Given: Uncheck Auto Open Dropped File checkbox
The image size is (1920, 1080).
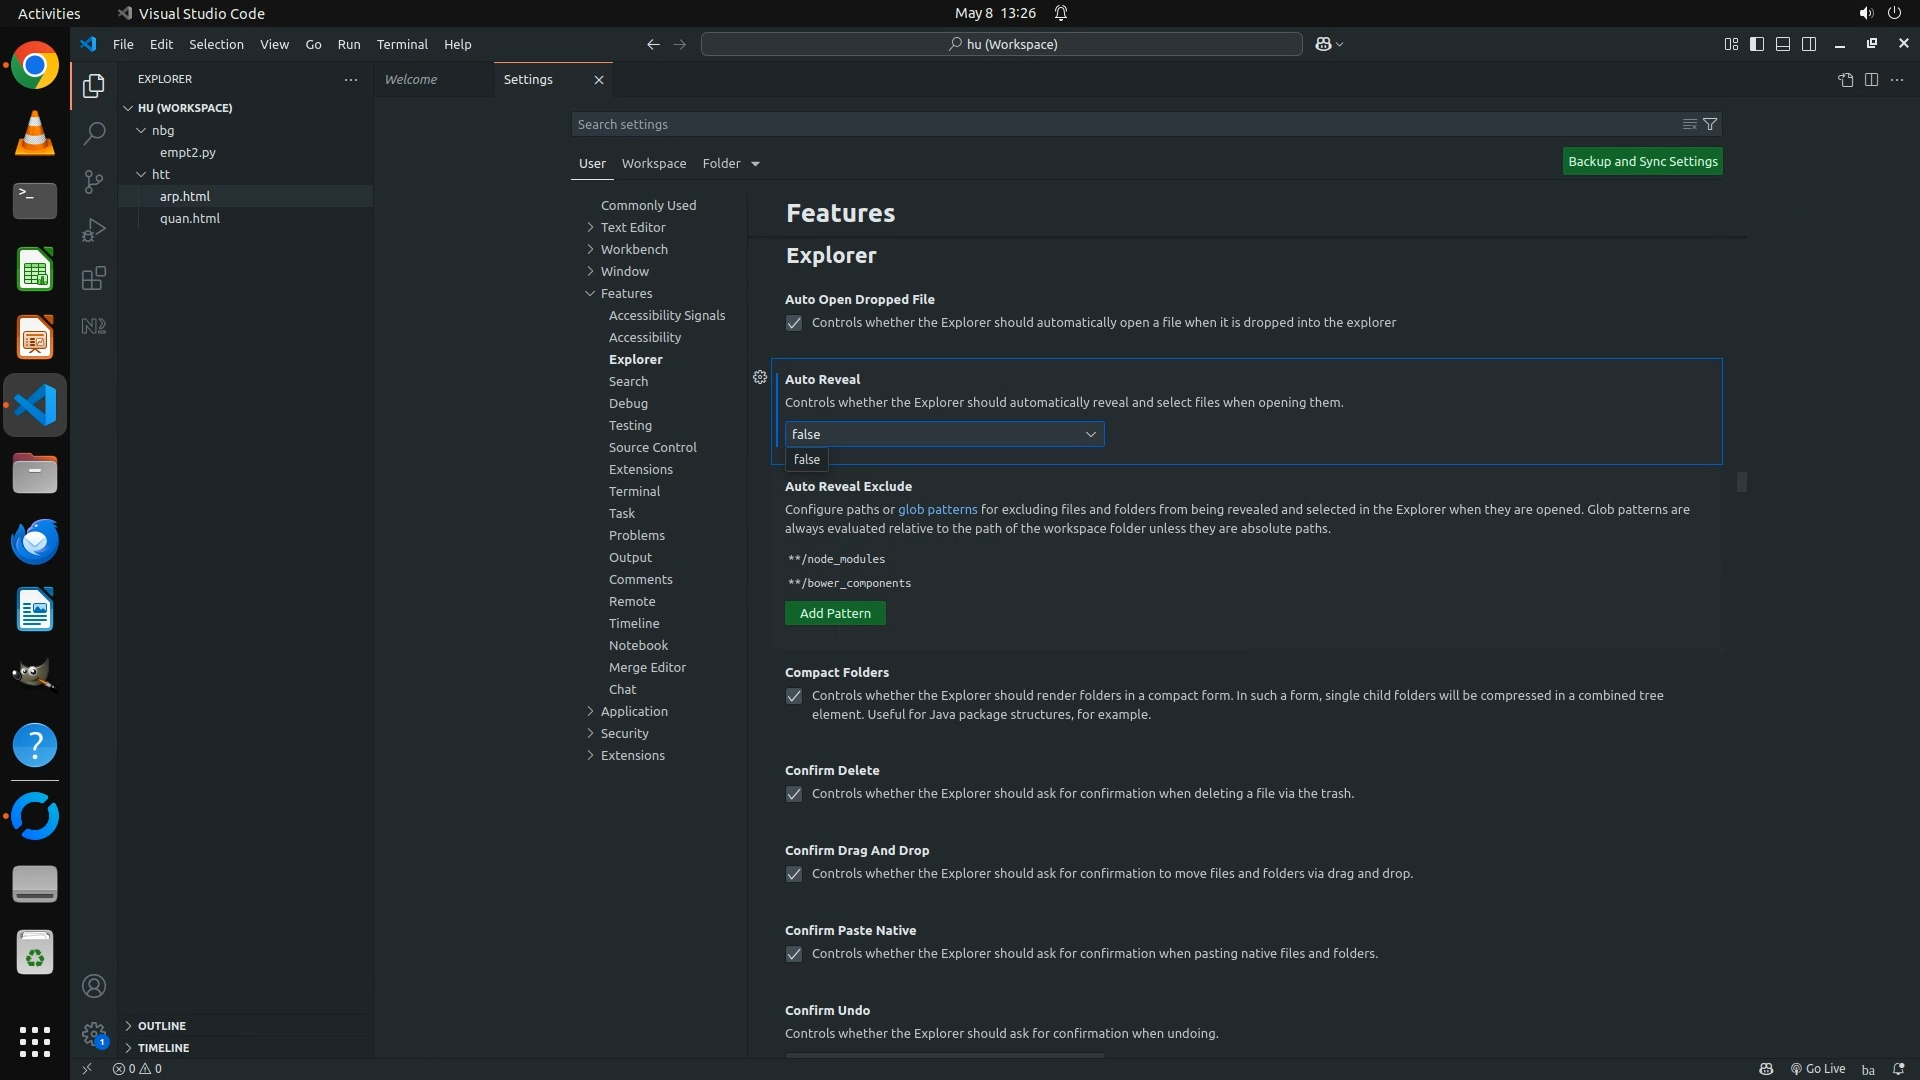Looking at the screenshot, I should click(x=794, y=323).
